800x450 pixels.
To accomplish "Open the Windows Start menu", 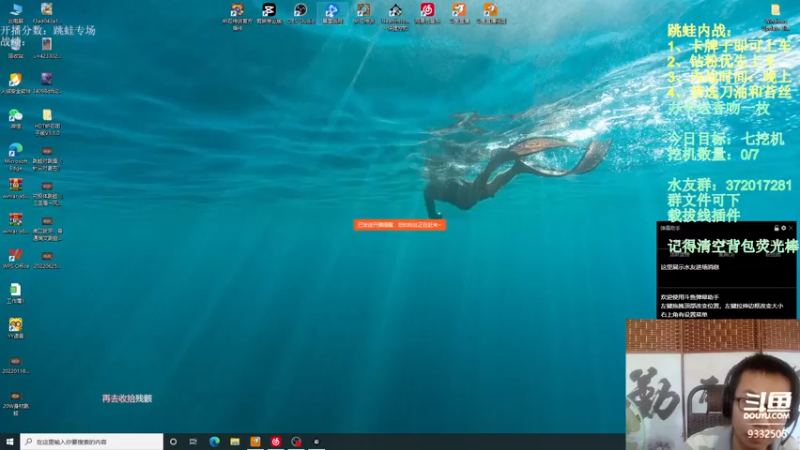I will (10, 442).
